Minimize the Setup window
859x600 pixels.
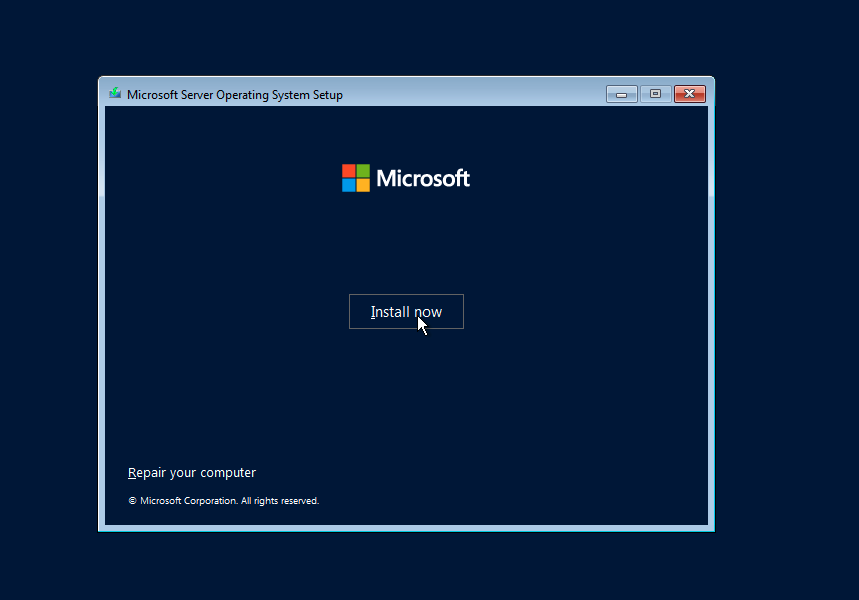coord(621,94)
